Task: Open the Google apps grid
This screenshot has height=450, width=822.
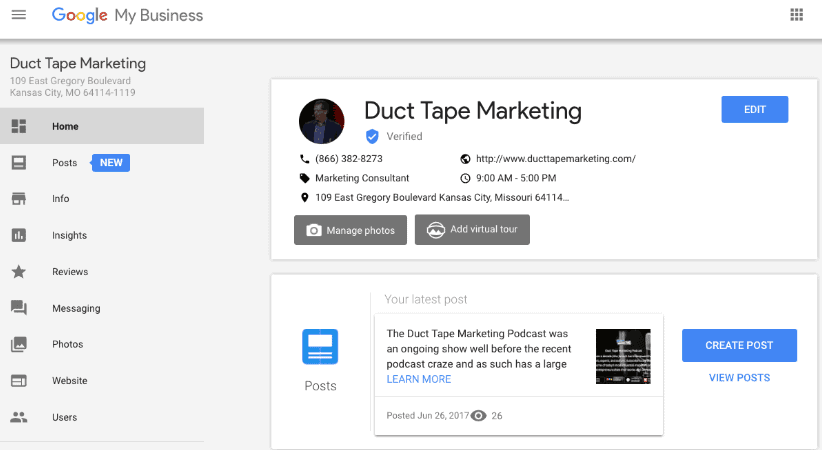Action: tap(797, 15)
